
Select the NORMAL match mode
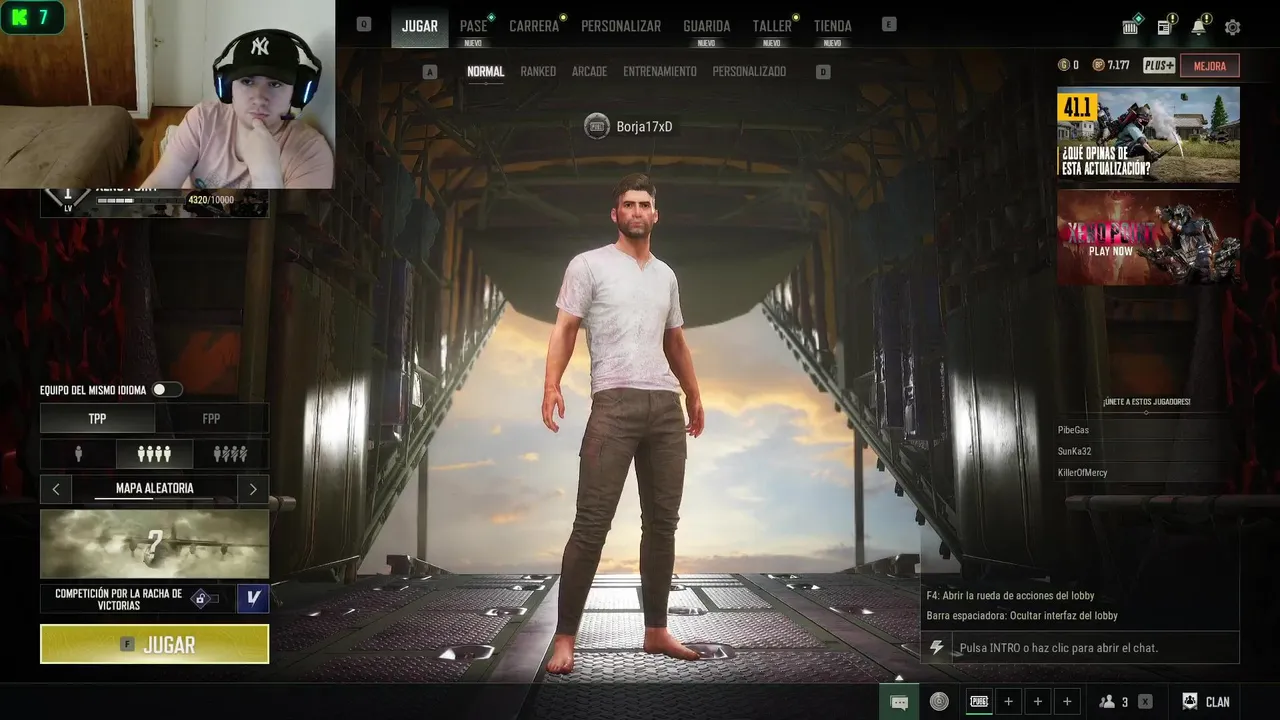pos(486,72)
